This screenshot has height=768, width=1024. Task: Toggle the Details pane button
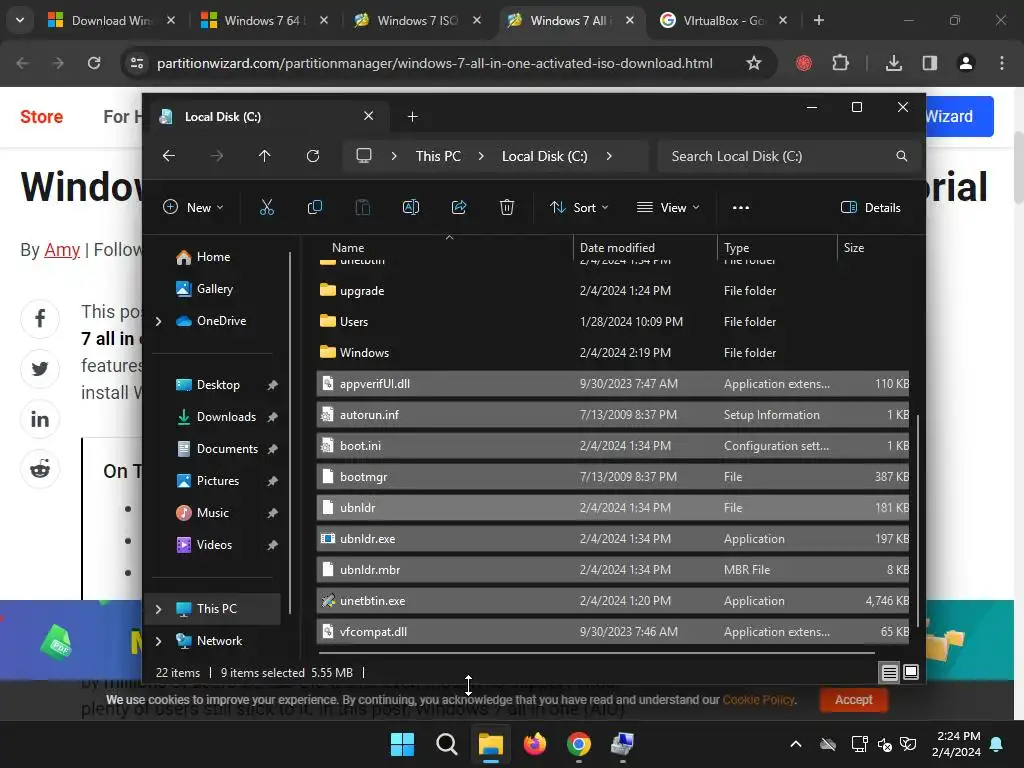pyautogui.click(x=871, y=208)
